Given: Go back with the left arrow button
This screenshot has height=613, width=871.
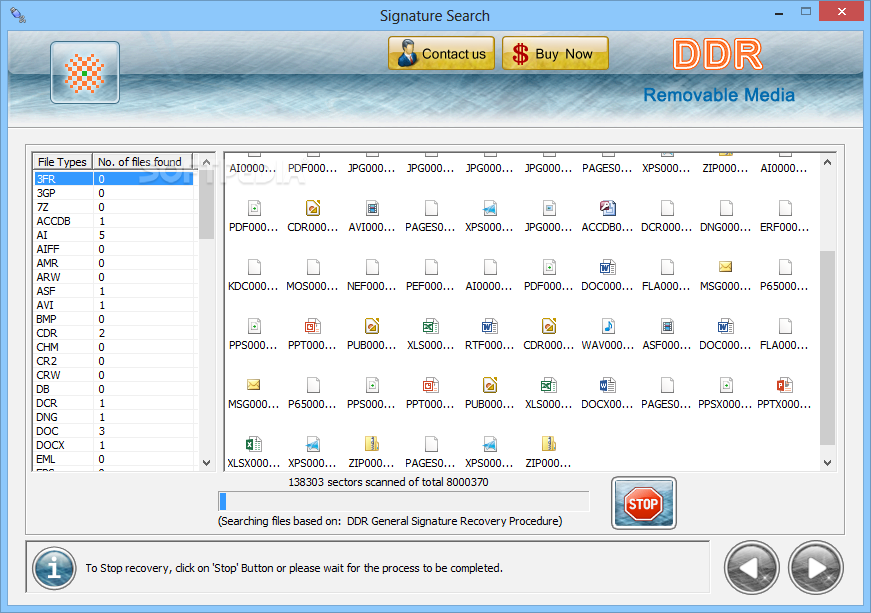Looking at the screenshot, I should (x=751, y=567).
